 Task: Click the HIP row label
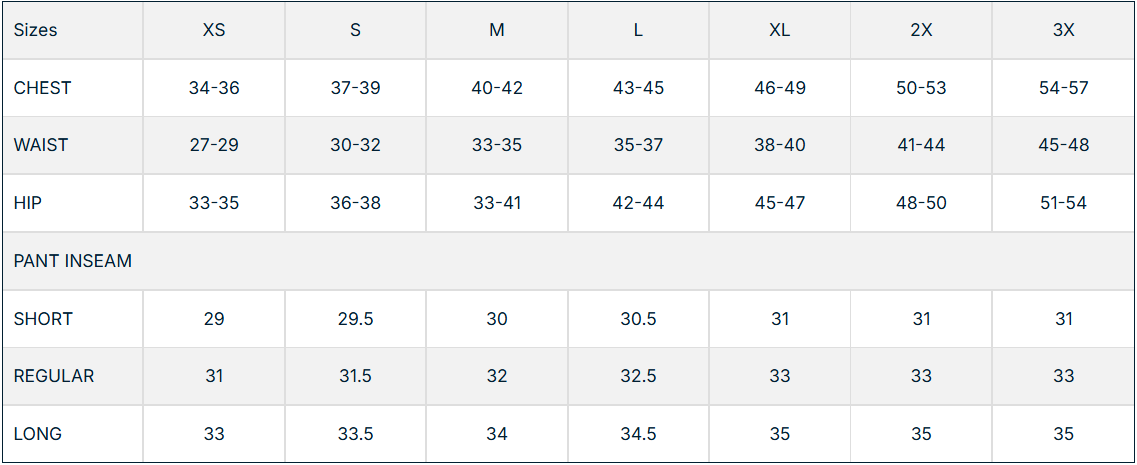pos(28,203)
